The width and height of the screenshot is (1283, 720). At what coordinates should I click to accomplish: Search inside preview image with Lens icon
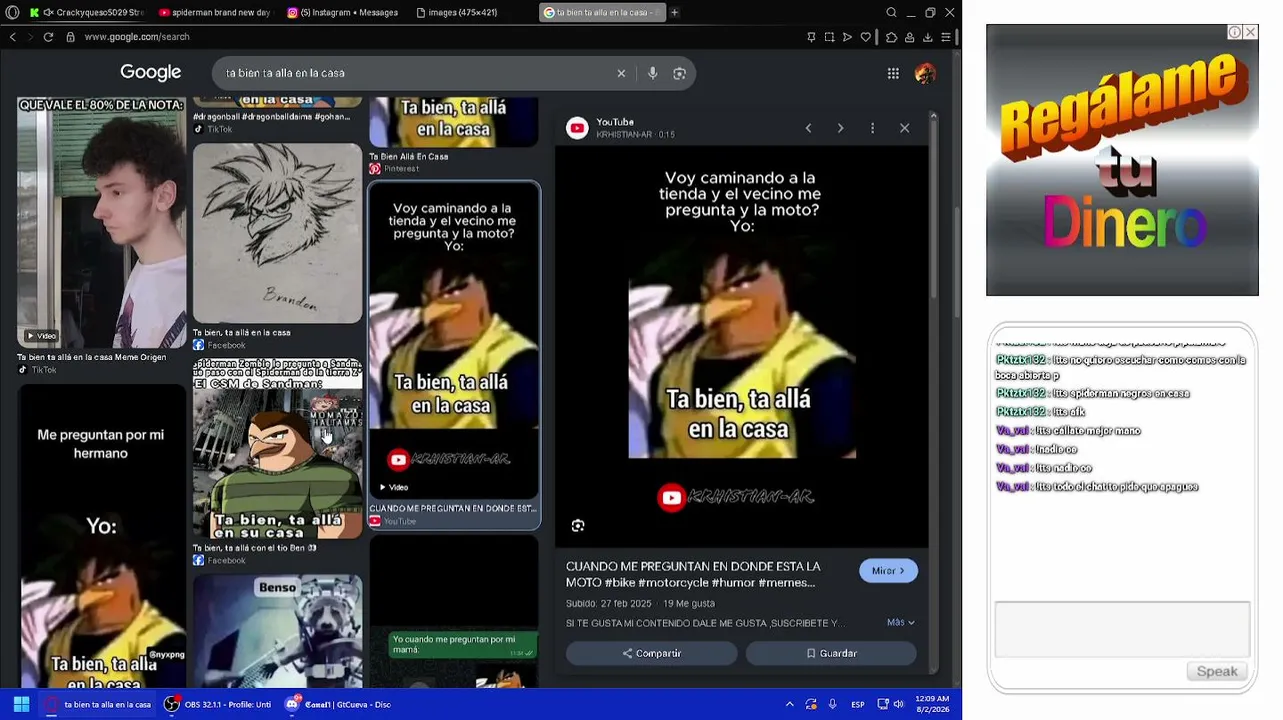[577, 526]
